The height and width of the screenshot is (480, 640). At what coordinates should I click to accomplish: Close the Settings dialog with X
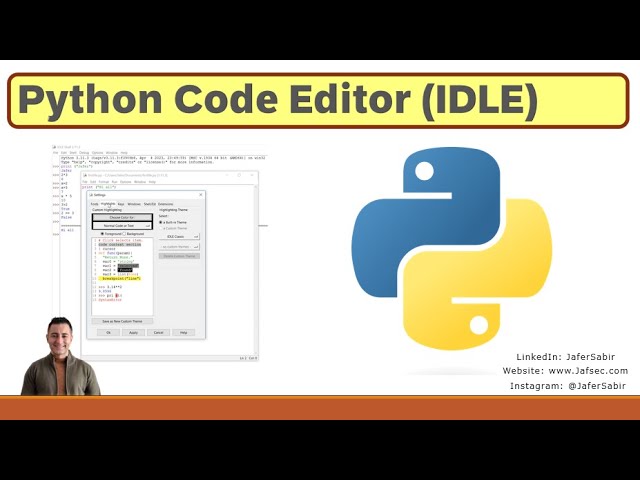(200, 195)
